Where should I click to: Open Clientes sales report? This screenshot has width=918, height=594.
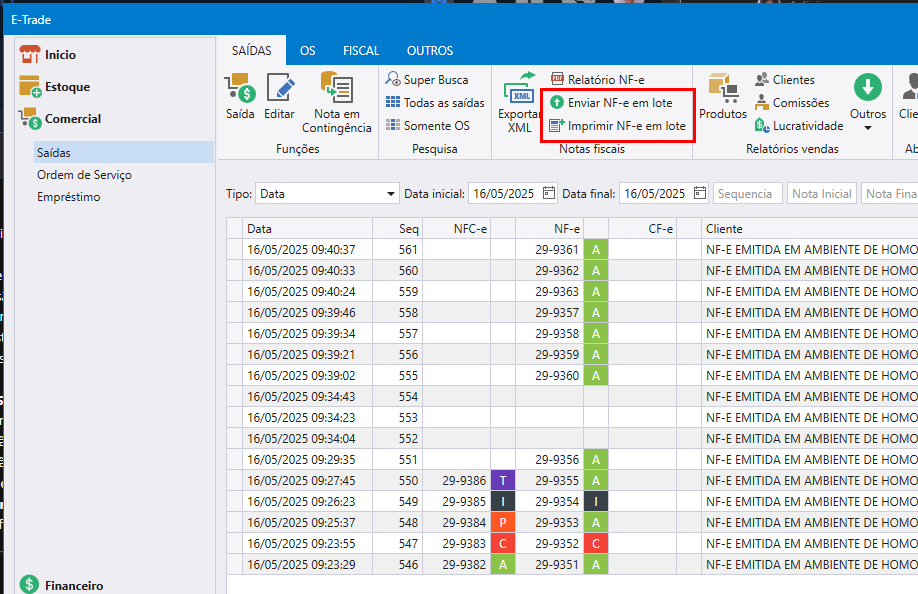785,80
